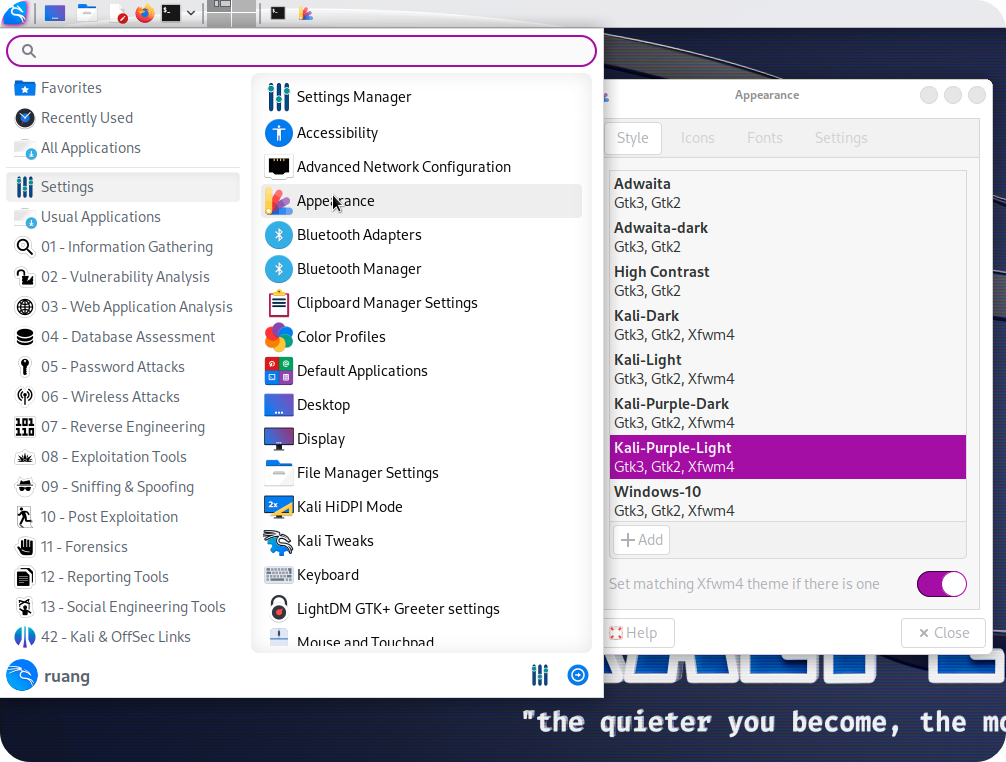
Task: Open Desktop settings entry
Action: click(422, 405)
